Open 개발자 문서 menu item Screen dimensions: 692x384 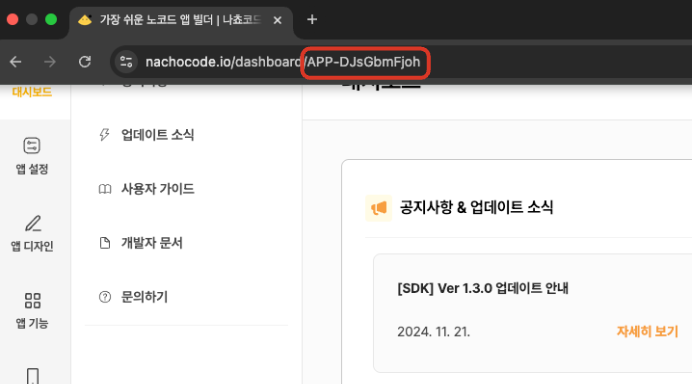pyautogui.click(x=152, y=243)
